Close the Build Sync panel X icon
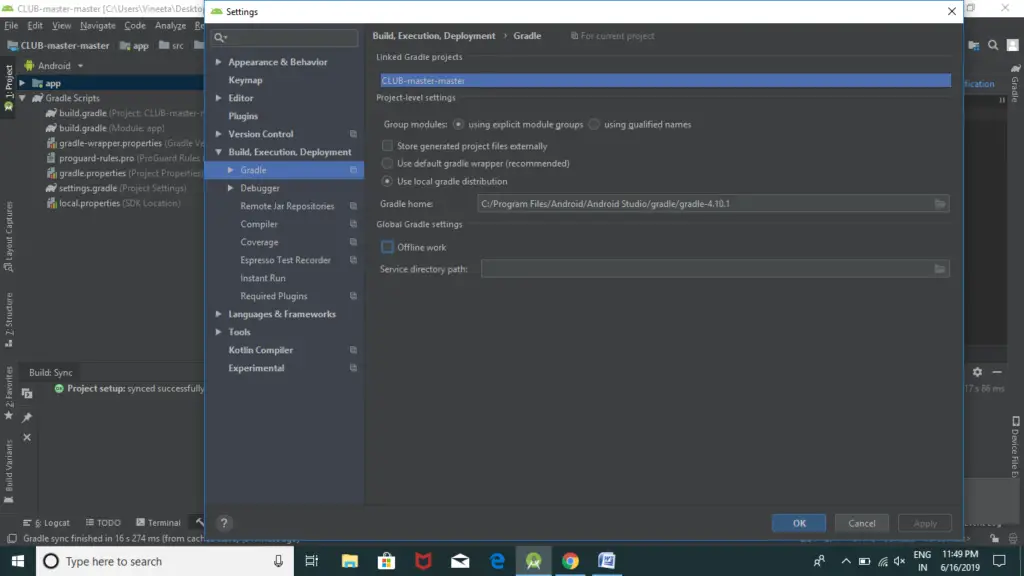Screen dimensions: 1024x576 [x=27, y=438]
